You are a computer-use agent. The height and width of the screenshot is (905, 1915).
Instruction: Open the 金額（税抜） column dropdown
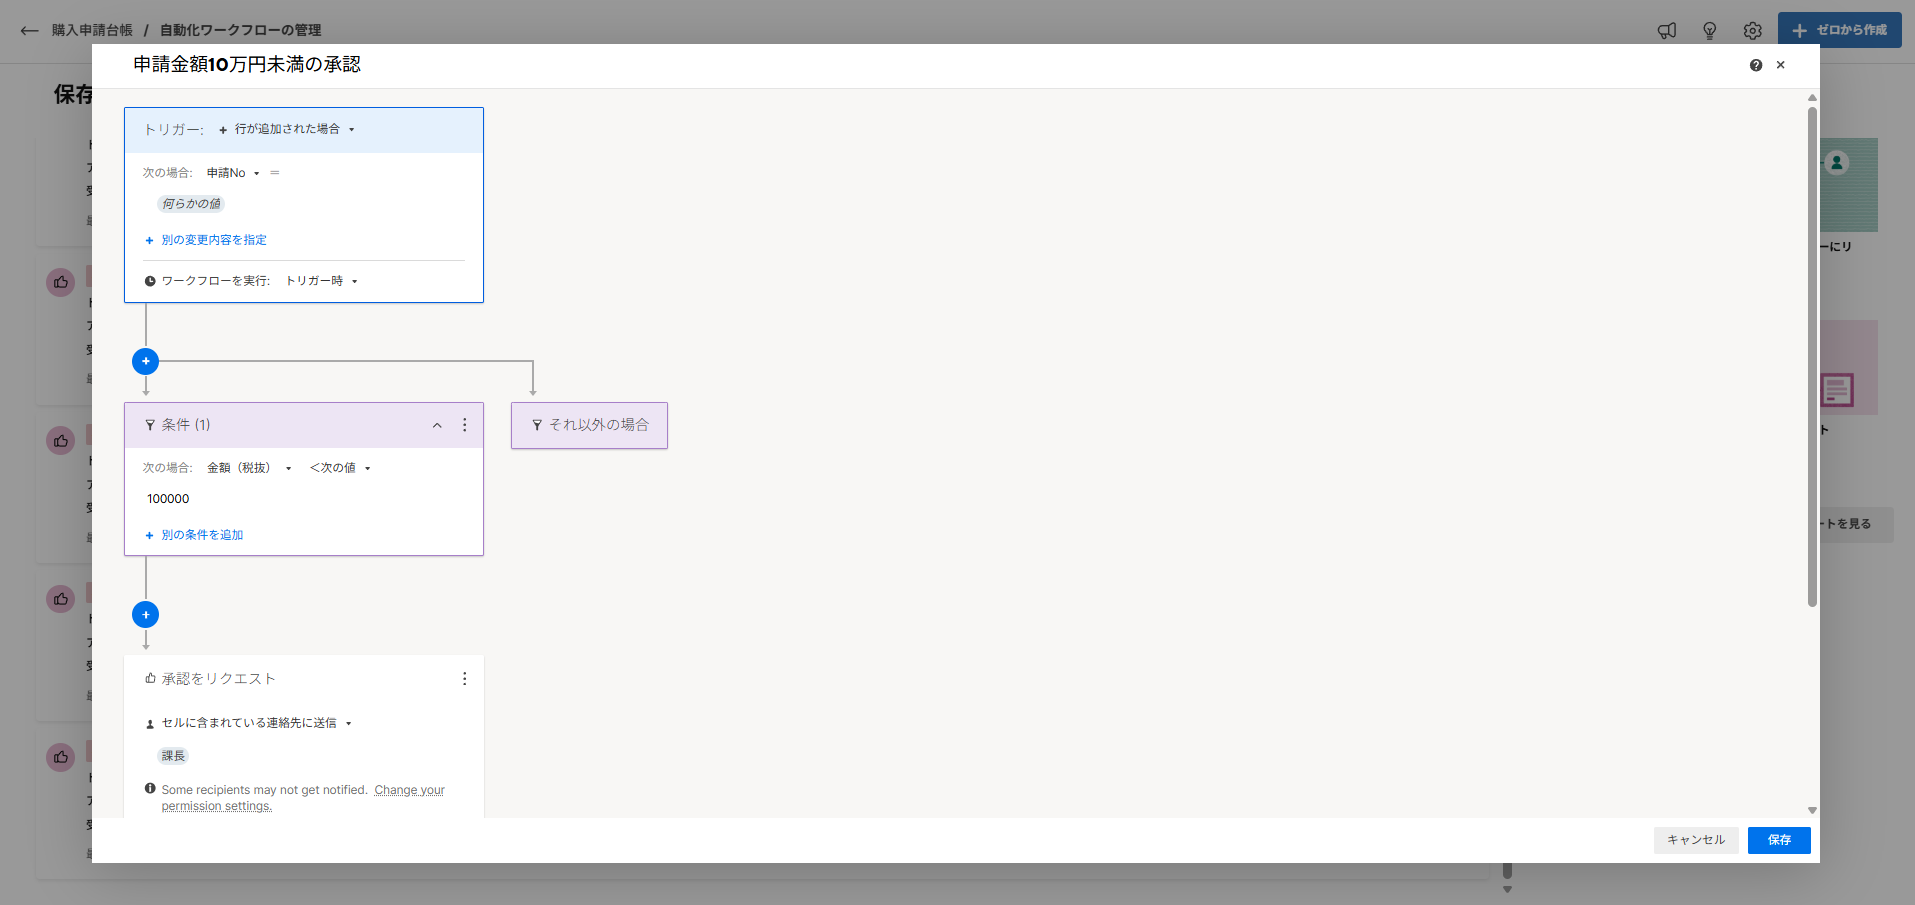[x=249, y=468]
